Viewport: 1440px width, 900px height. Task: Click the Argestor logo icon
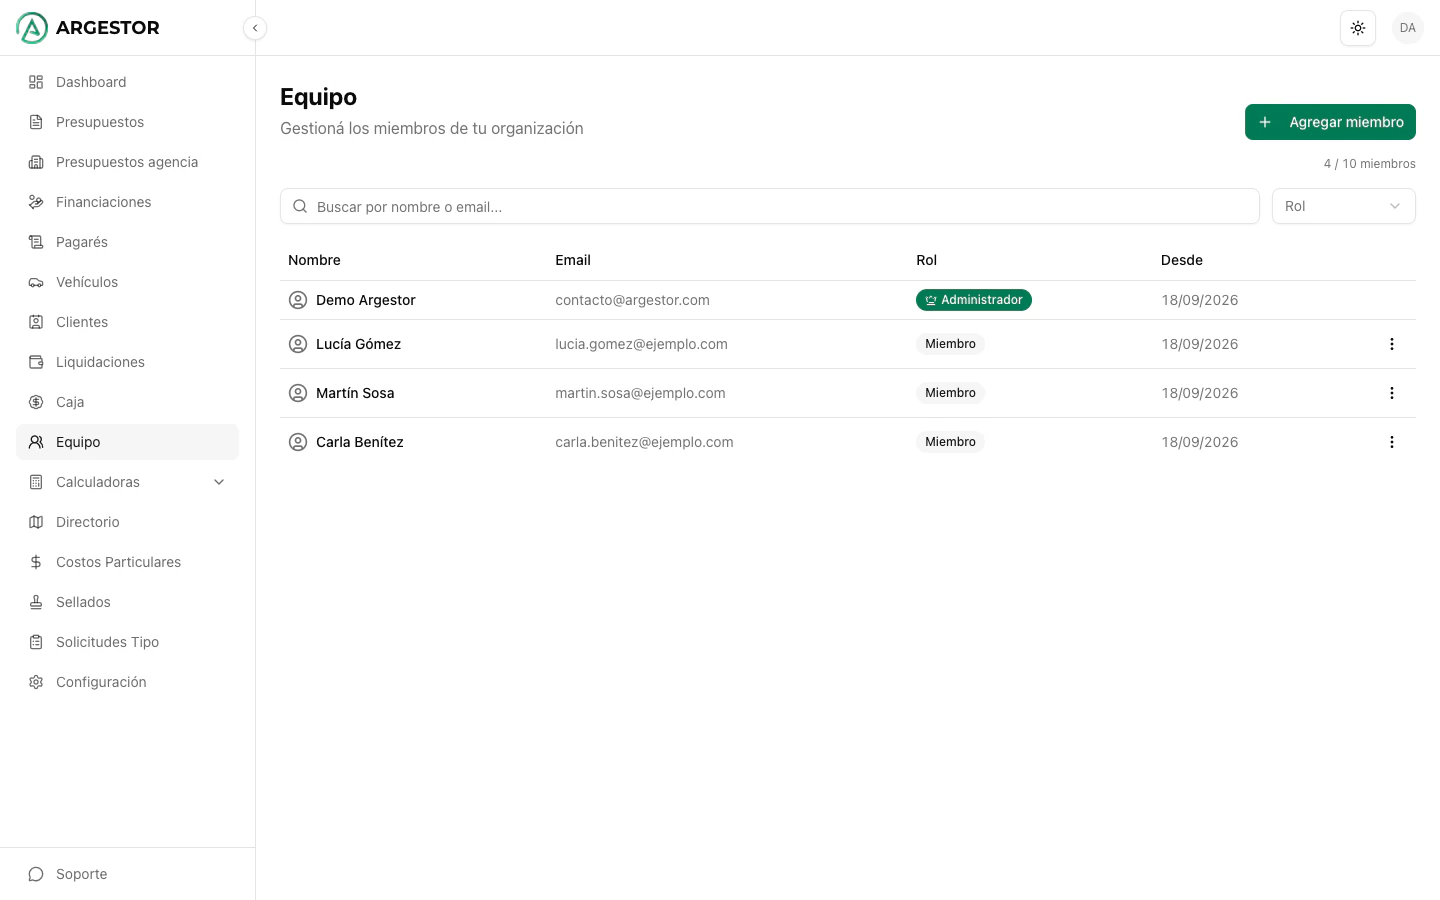click(x=32, y=28)
